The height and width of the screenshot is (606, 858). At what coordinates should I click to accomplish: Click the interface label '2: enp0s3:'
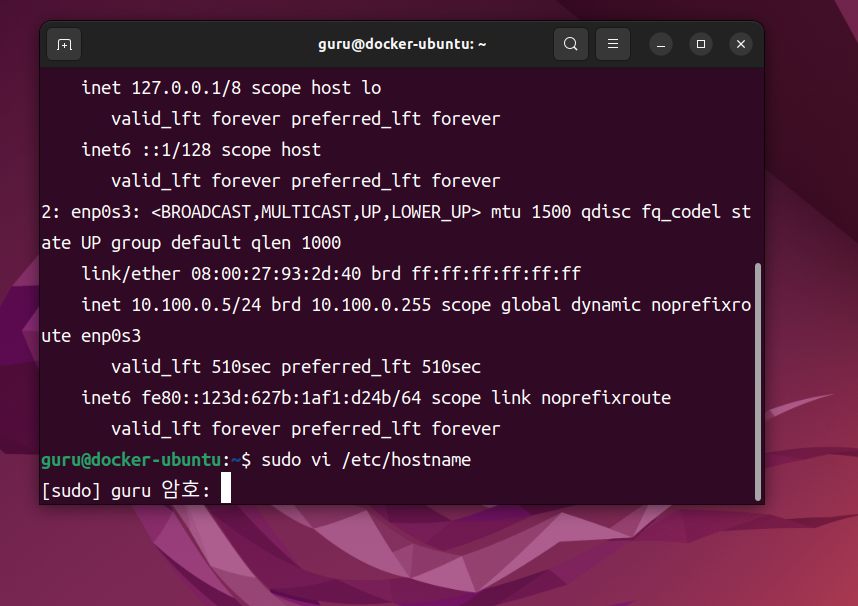coord(91,211)
